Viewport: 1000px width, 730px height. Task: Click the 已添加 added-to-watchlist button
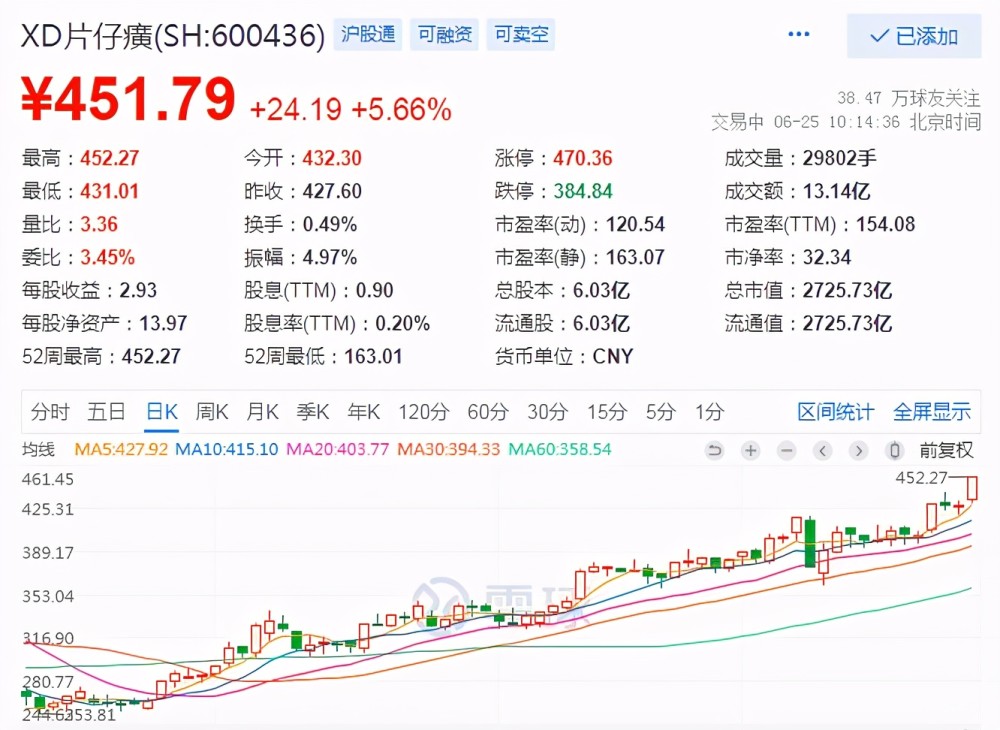[x=914, y=36]
